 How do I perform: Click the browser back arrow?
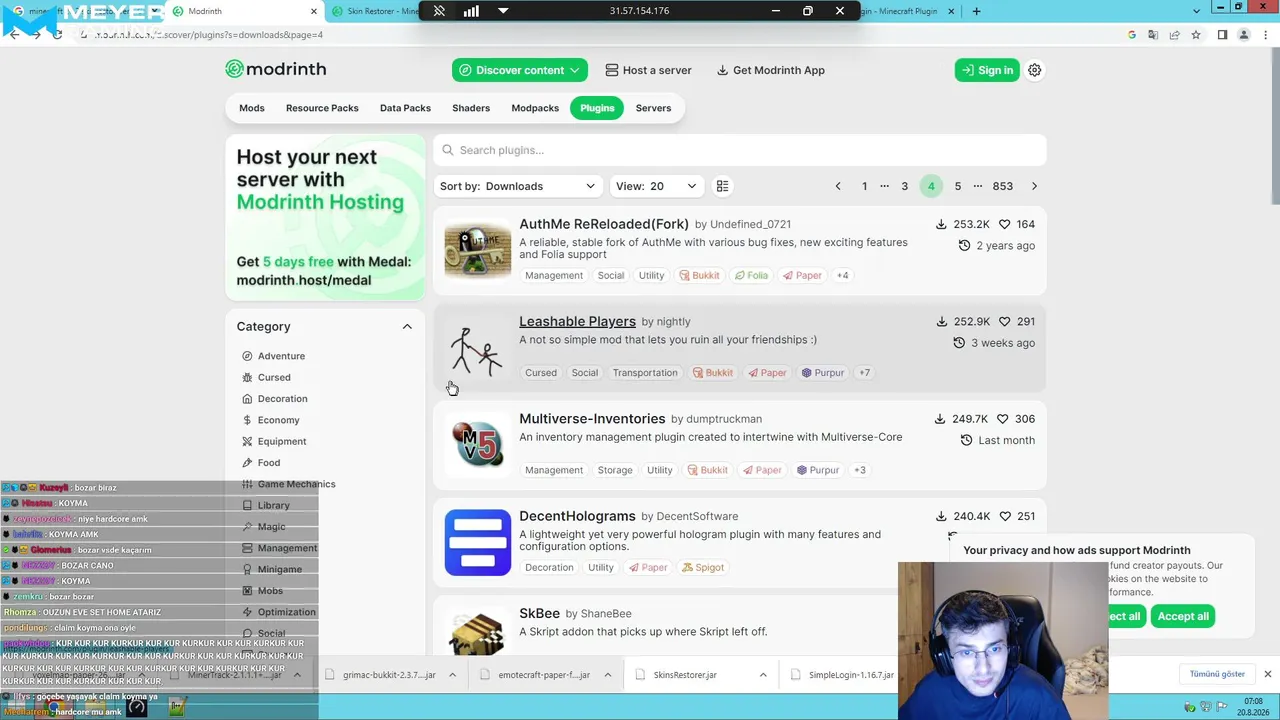tap(14, 34)
